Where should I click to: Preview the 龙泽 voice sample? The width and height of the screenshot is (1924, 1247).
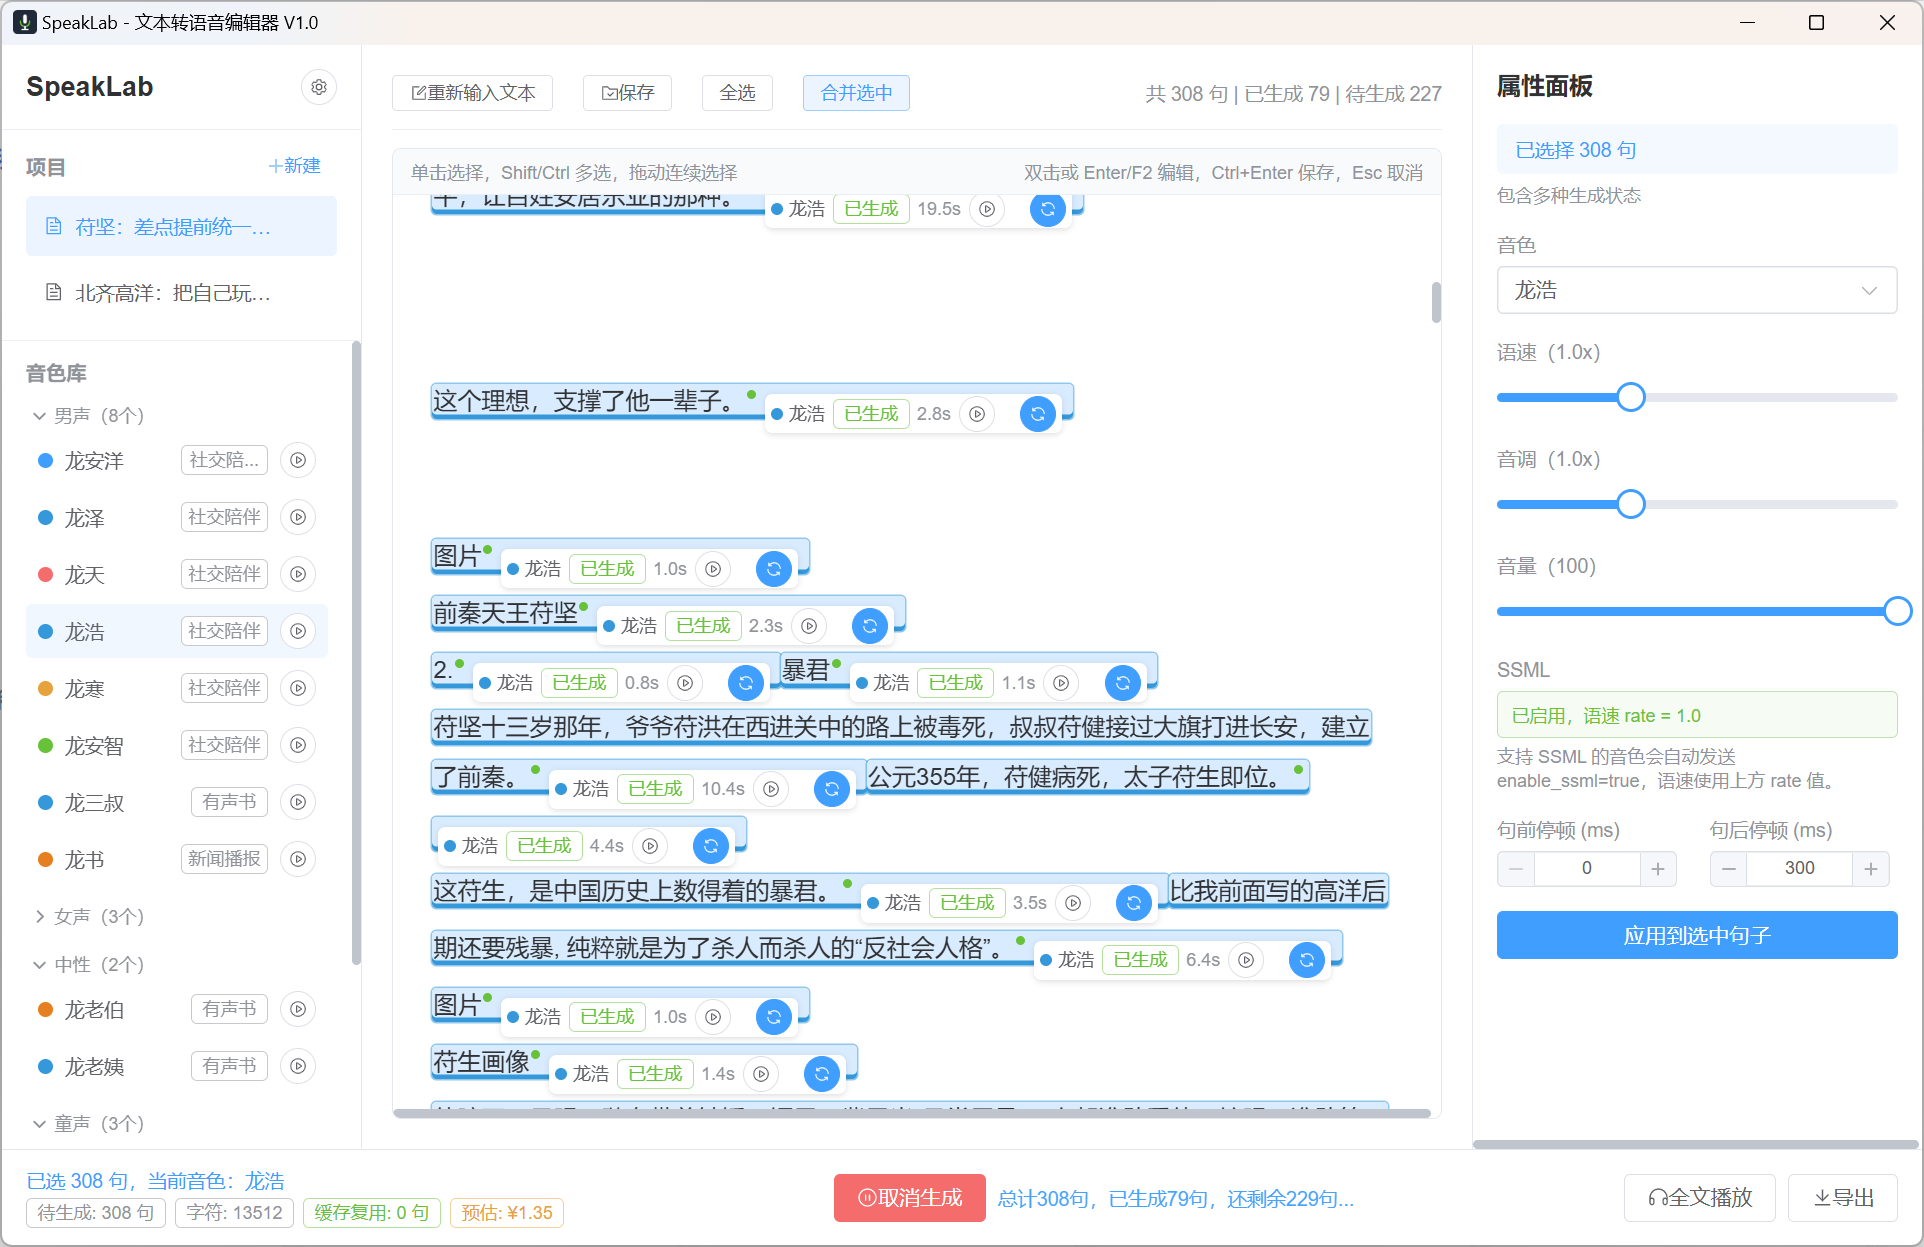(298, 517)
